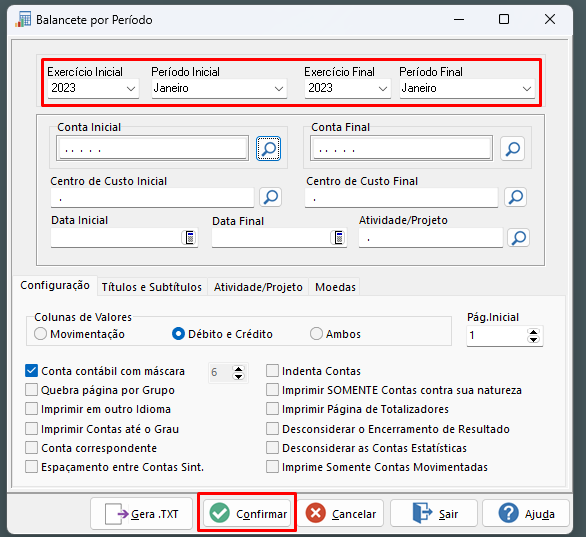Maximize the Balancete por Período window
The height and width of the screenshot is (537, 586).
coord(504,19)
